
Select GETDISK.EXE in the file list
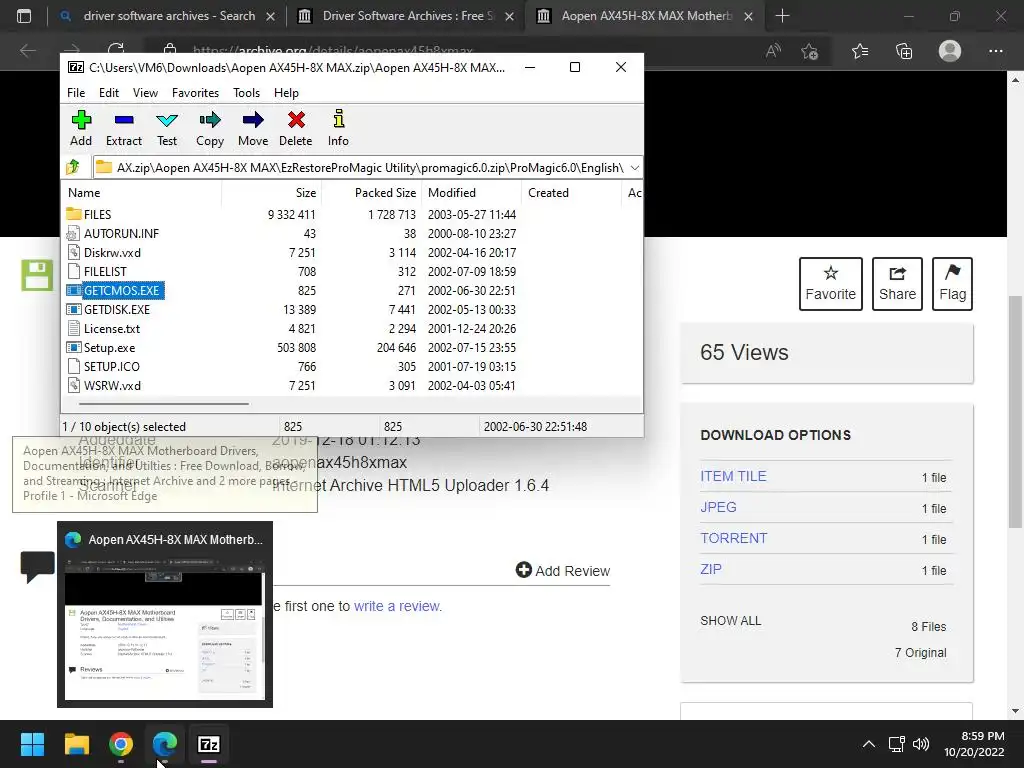(116, 309)
